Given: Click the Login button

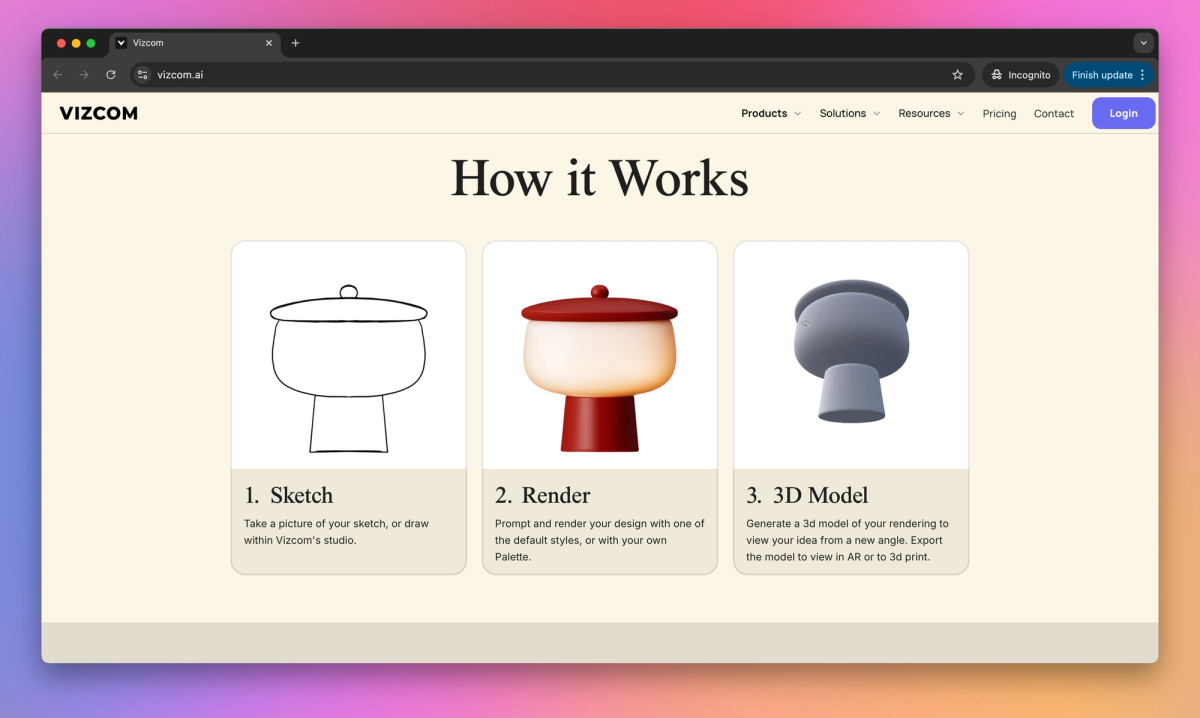Looking at the screenshot, I should coord(1123,113).
